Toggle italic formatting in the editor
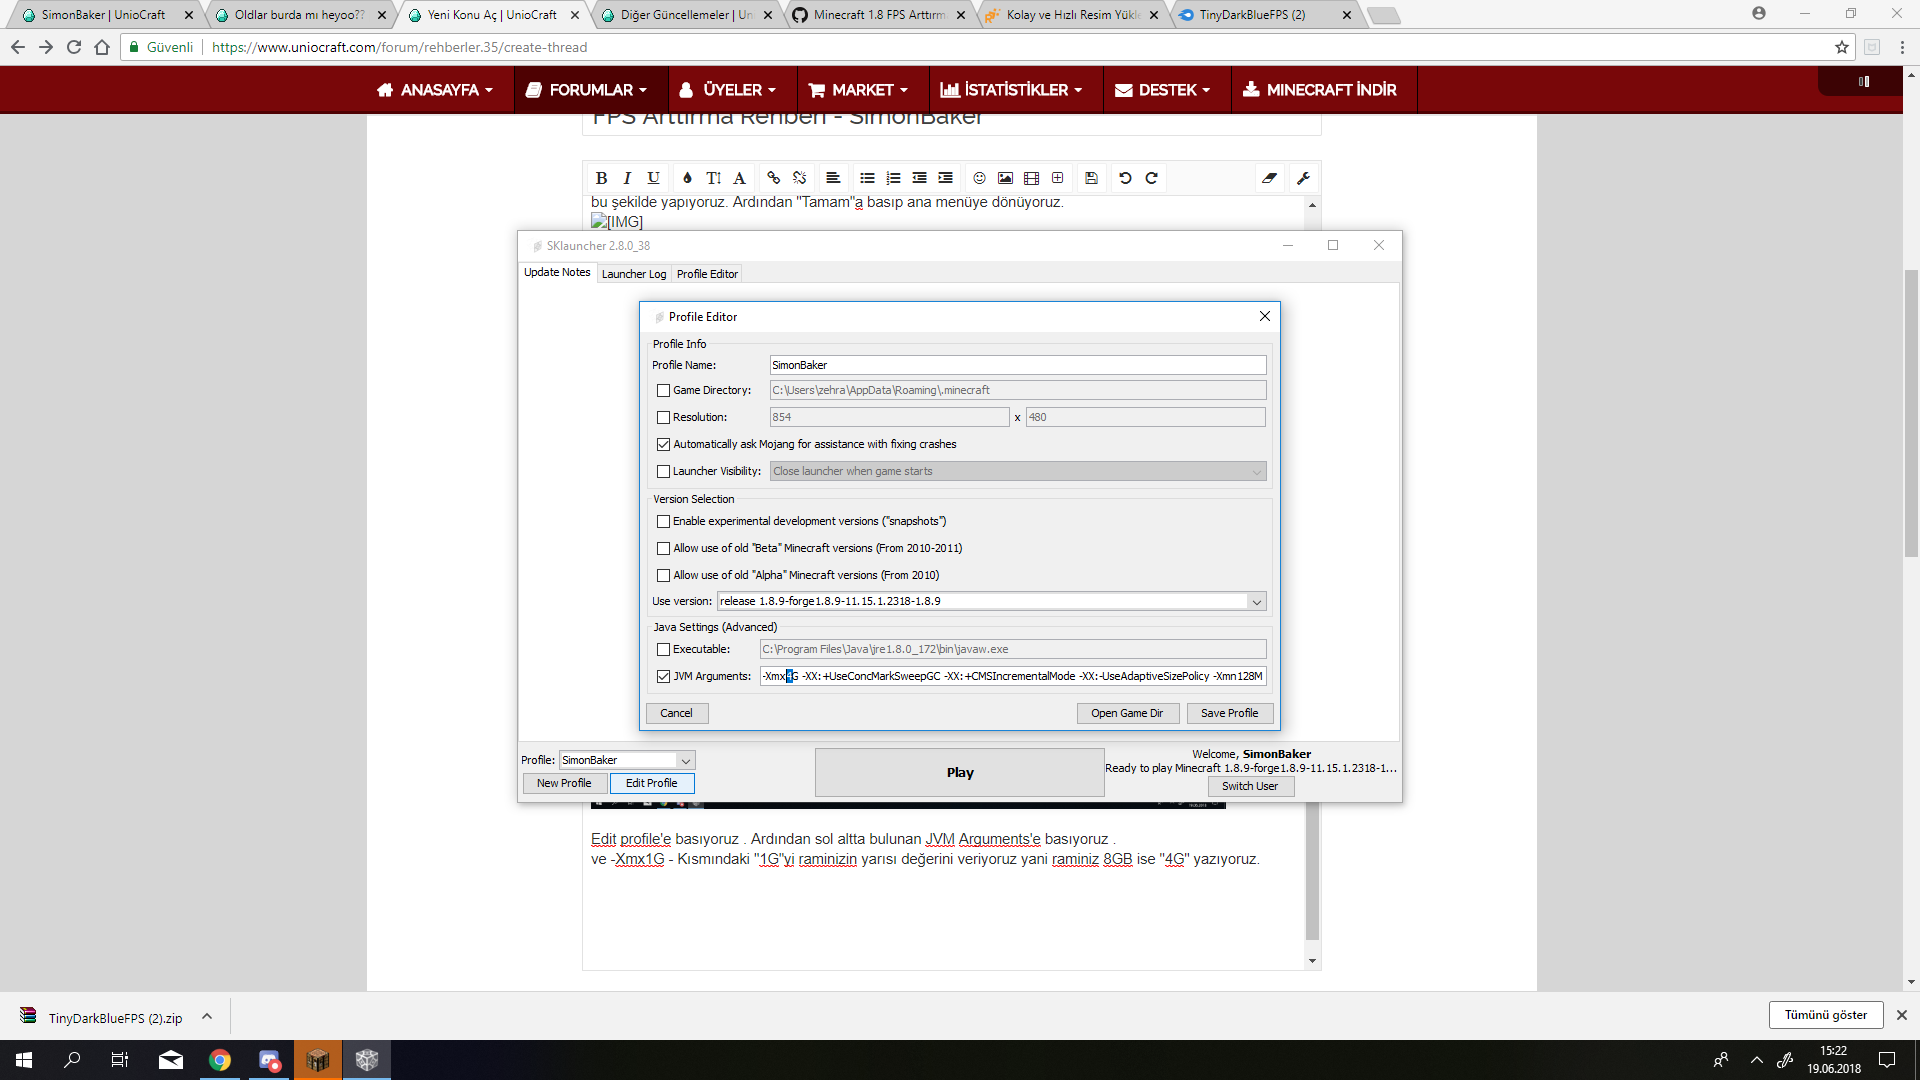 pos(627,178)
